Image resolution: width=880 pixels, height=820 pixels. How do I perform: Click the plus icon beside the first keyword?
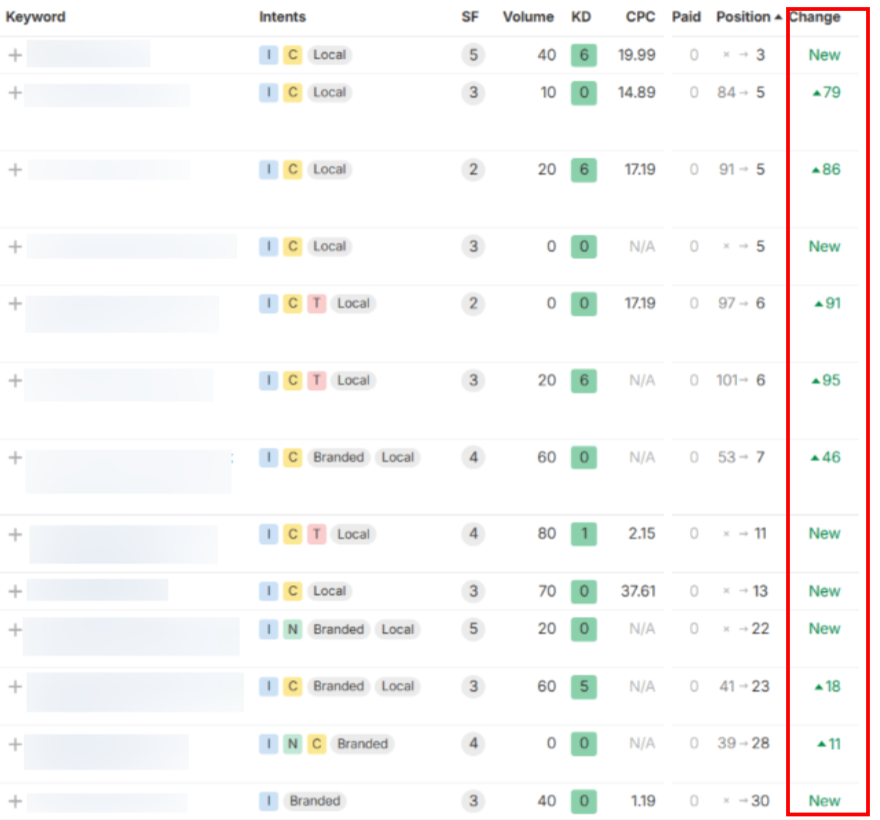pos(15,55)
